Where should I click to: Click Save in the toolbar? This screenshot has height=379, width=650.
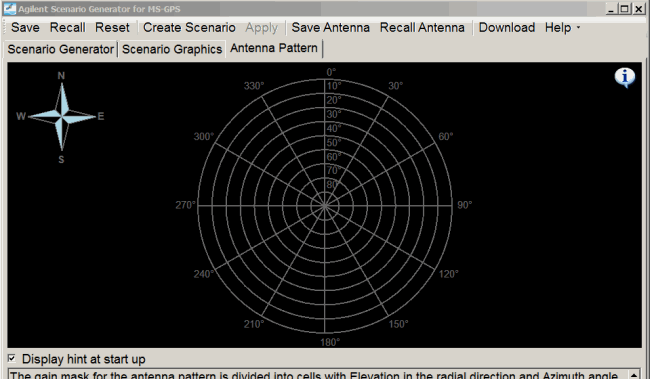(x=25, y=28)
